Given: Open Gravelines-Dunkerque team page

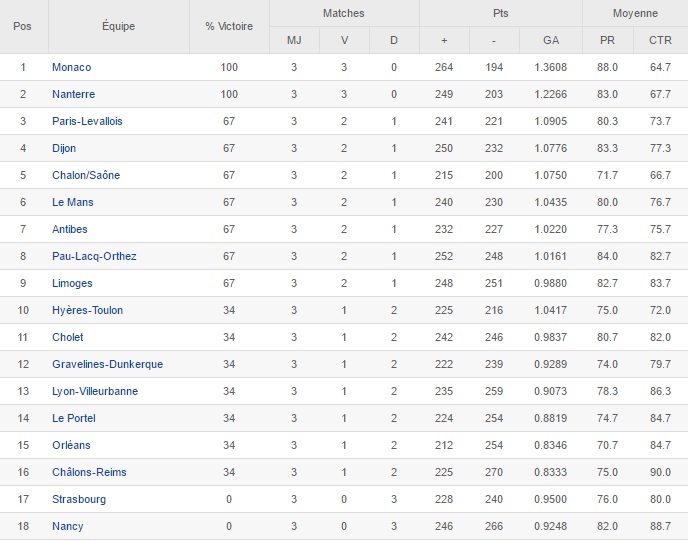Looking at the screenshot, I should 107,364.
